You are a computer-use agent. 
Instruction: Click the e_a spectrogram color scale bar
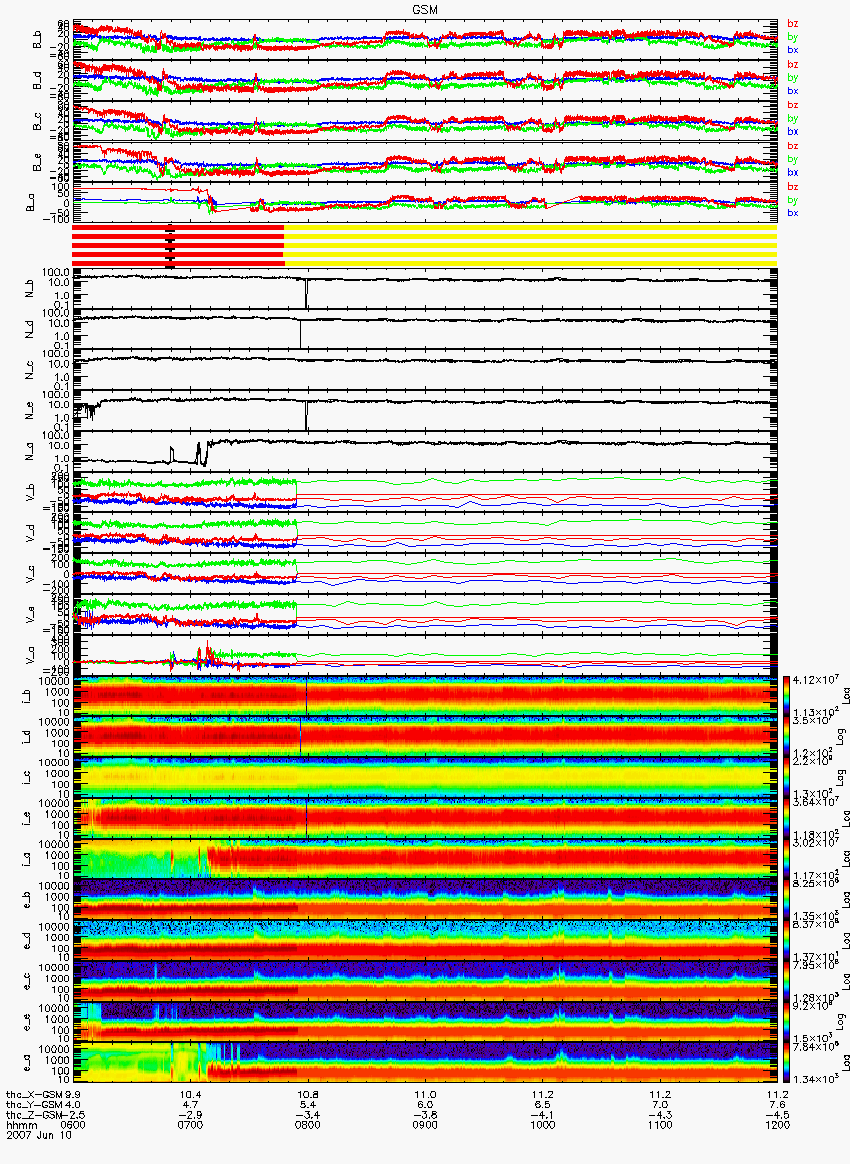[x=786, y=1064]
